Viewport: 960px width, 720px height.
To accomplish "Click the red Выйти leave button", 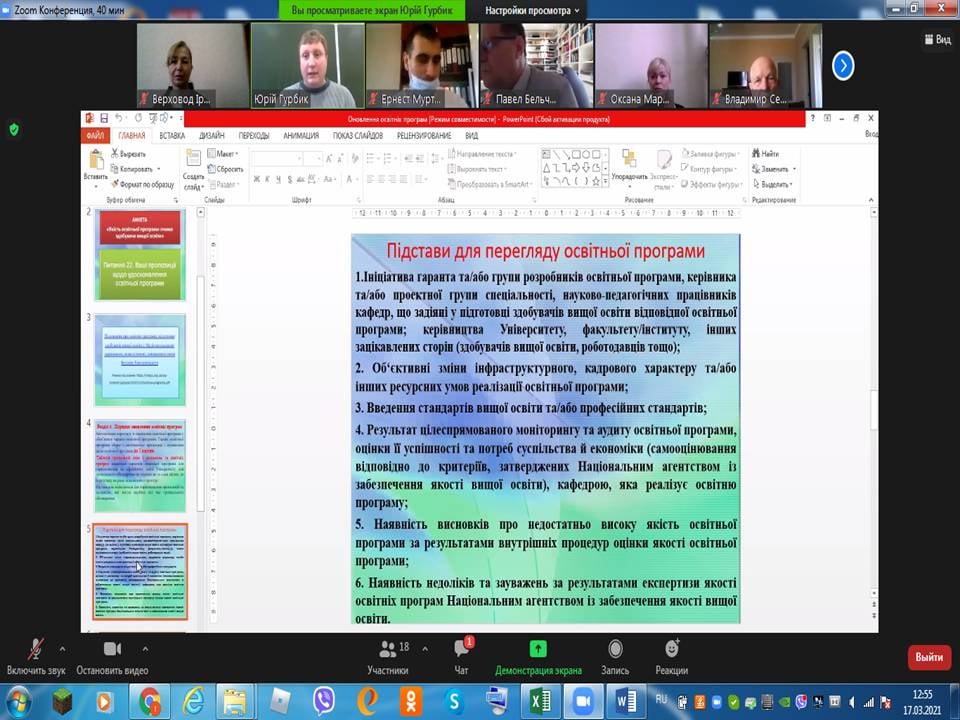I will tap(928, 657).
